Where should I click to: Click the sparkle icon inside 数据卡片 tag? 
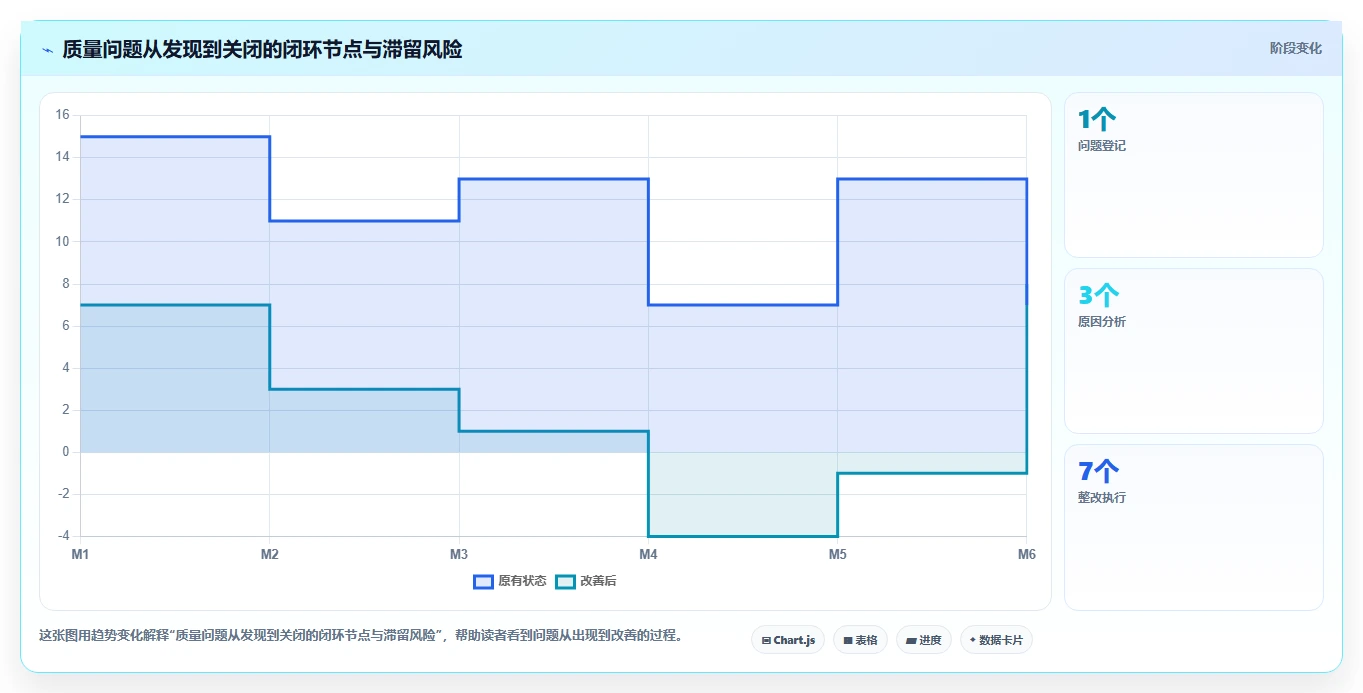[973, 640]
